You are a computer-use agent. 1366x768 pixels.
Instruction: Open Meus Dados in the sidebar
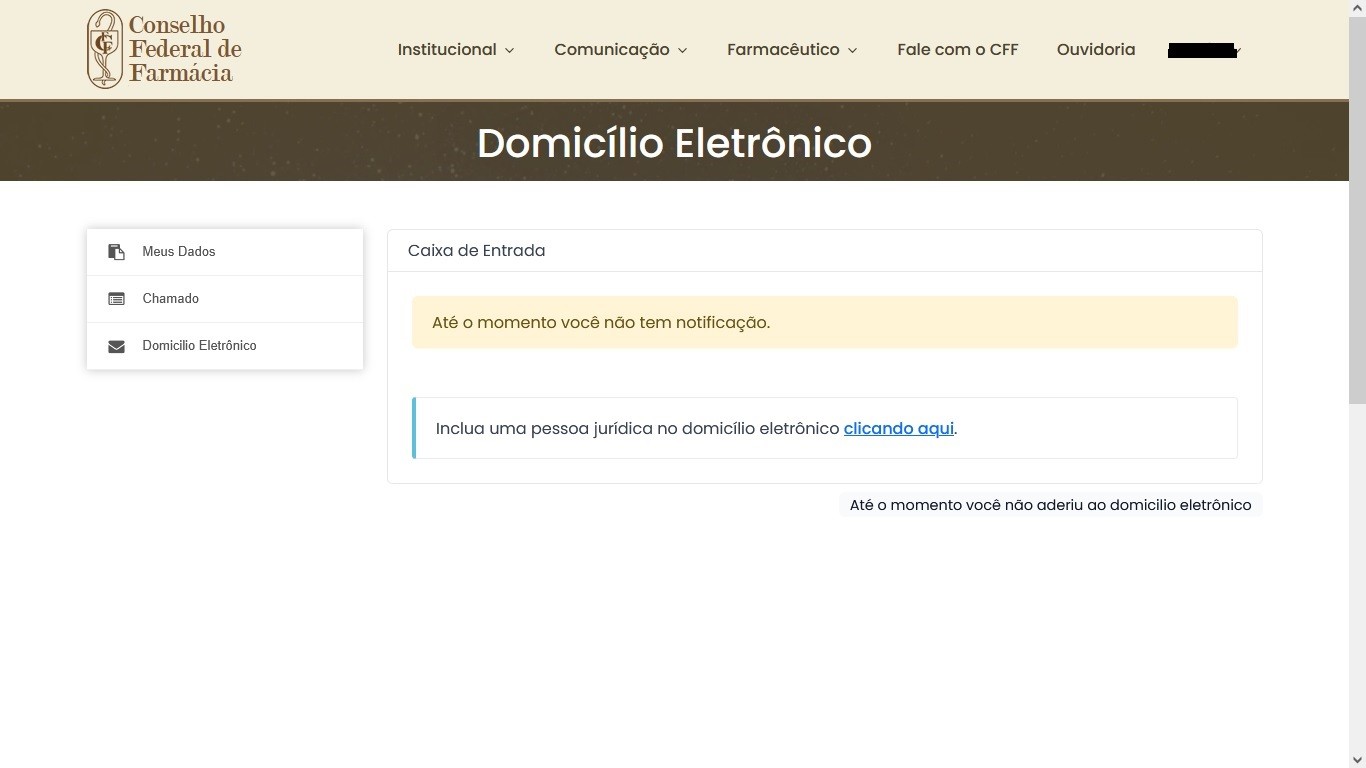click(179, 252)
